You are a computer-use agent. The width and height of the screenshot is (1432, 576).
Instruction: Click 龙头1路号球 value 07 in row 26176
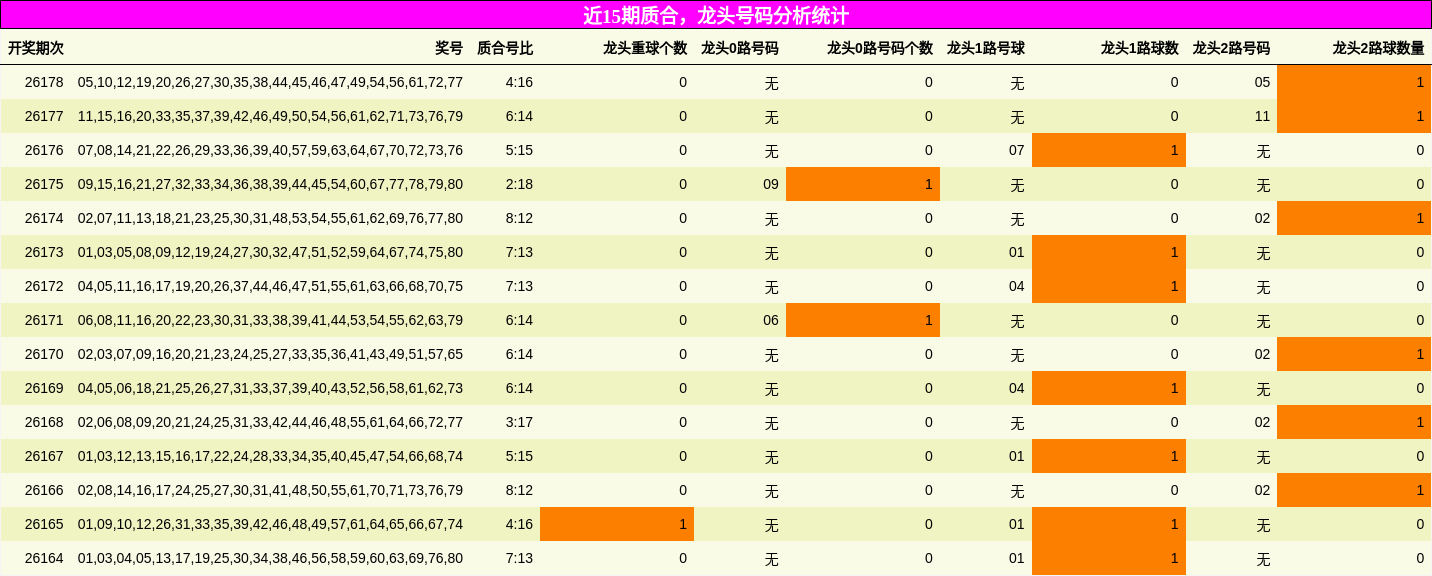pos(1016,150)
